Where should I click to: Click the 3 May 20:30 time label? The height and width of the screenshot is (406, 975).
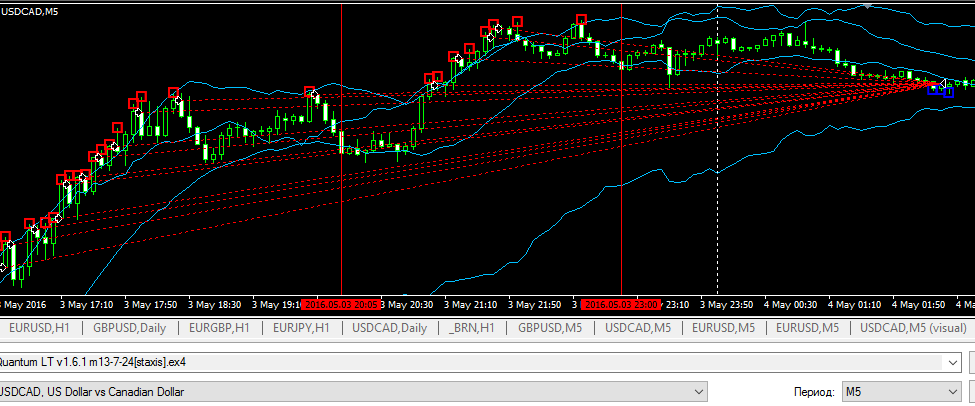(407, 305)
